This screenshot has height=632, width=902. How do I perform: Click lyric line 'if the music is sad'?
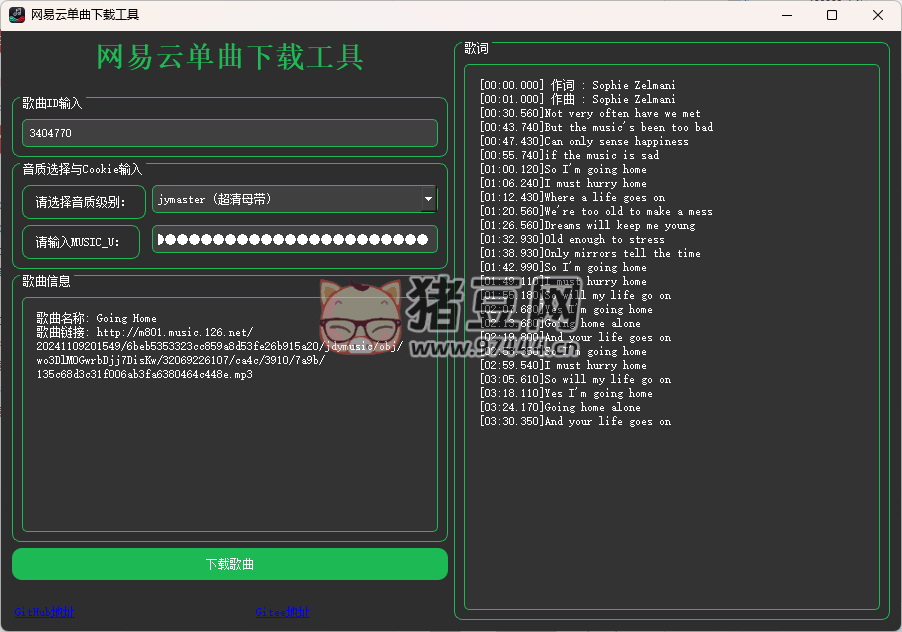(x=570, y=155)
